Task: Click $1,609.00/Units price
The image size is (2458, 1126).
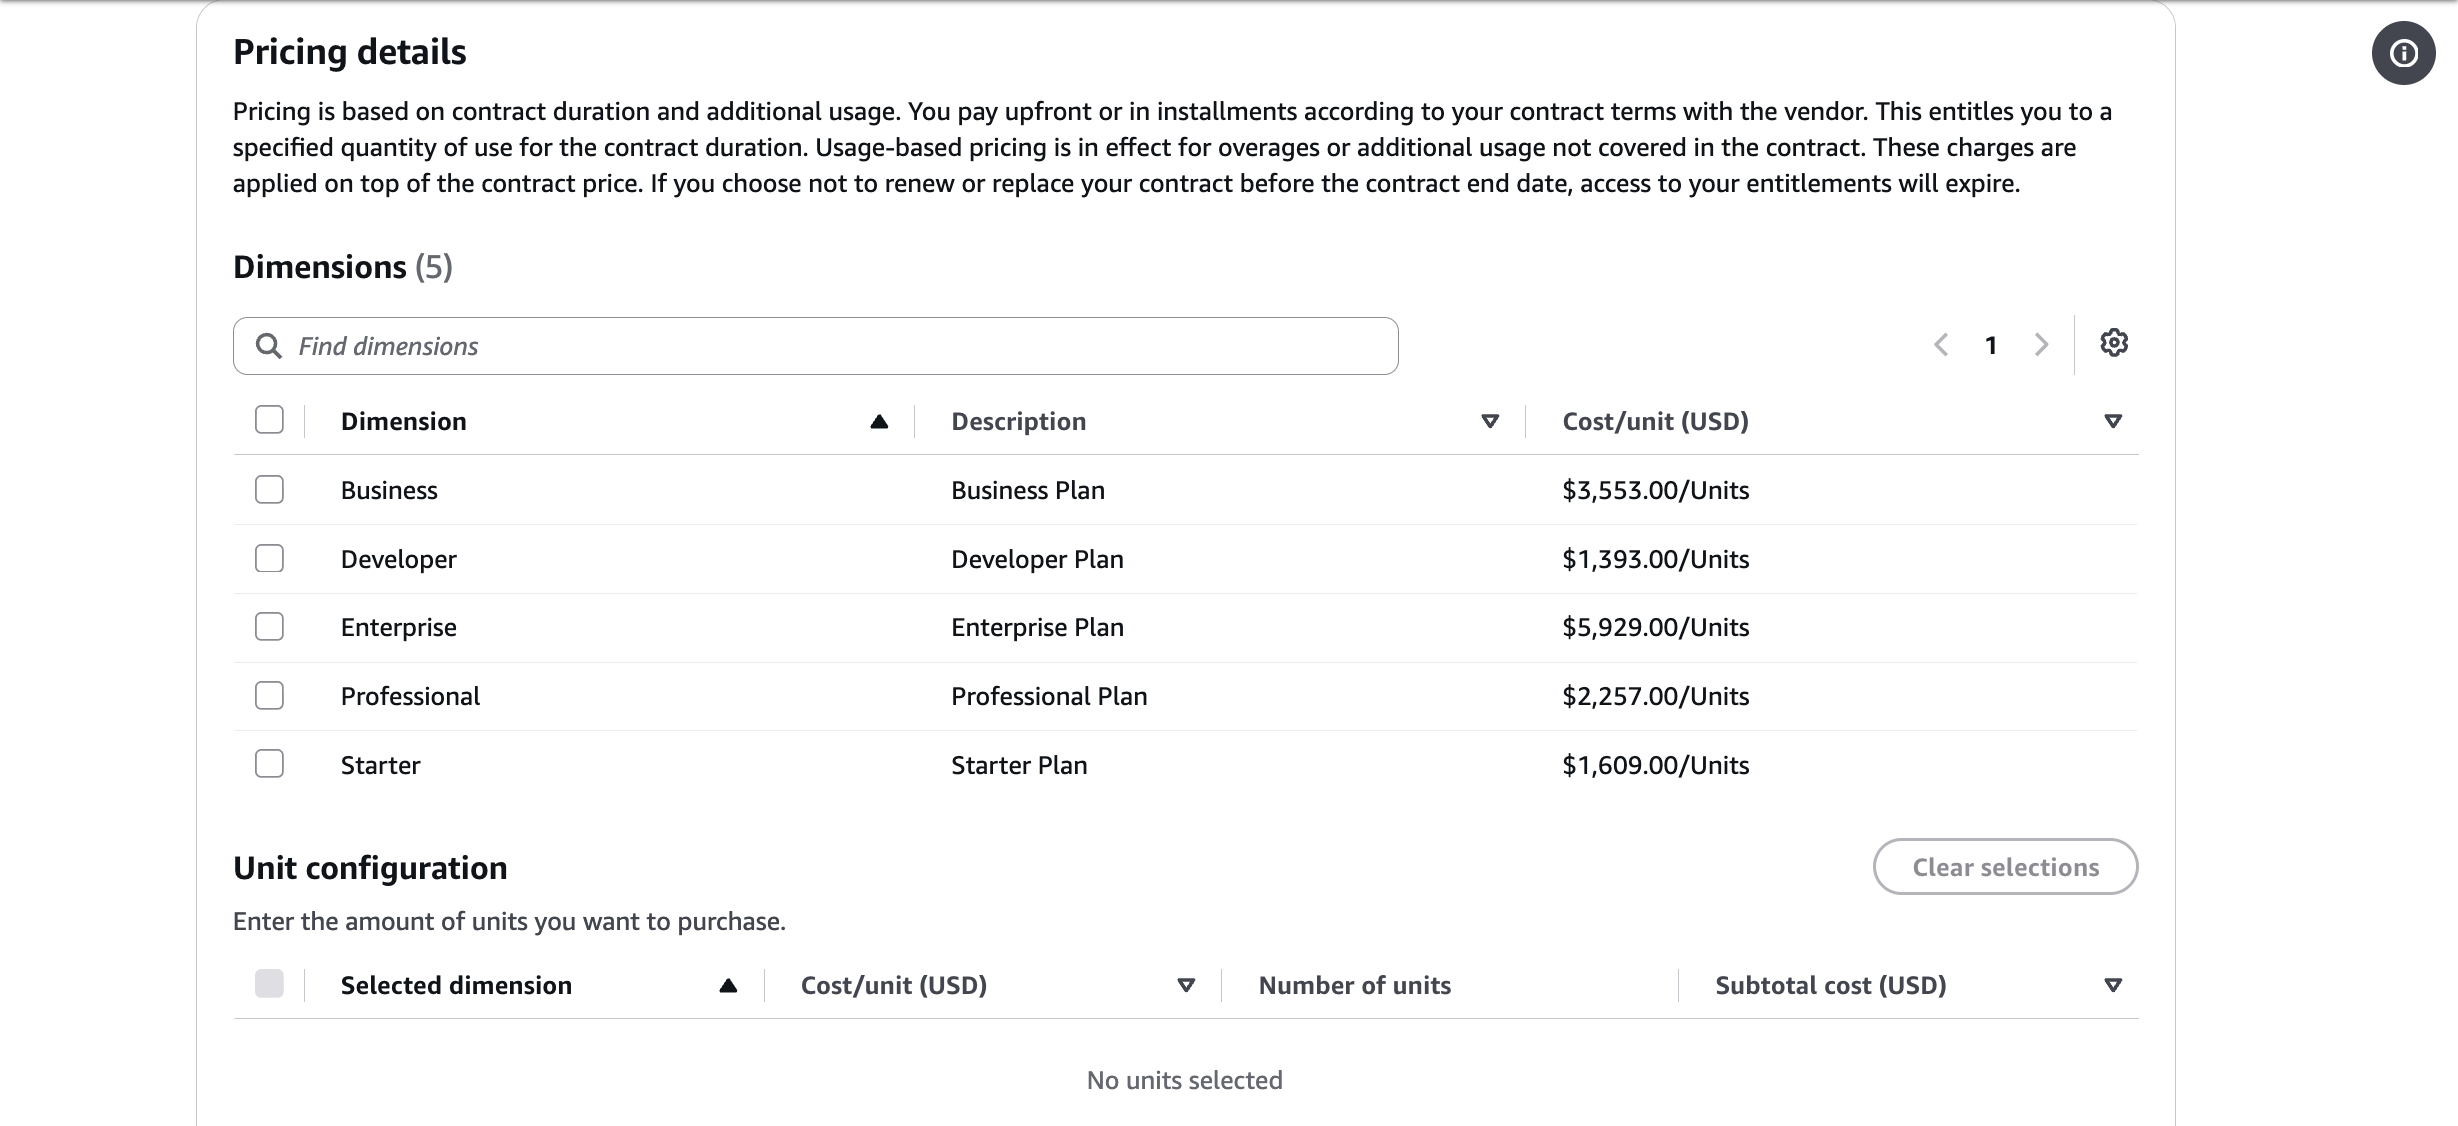Action: click(1656, 766)
